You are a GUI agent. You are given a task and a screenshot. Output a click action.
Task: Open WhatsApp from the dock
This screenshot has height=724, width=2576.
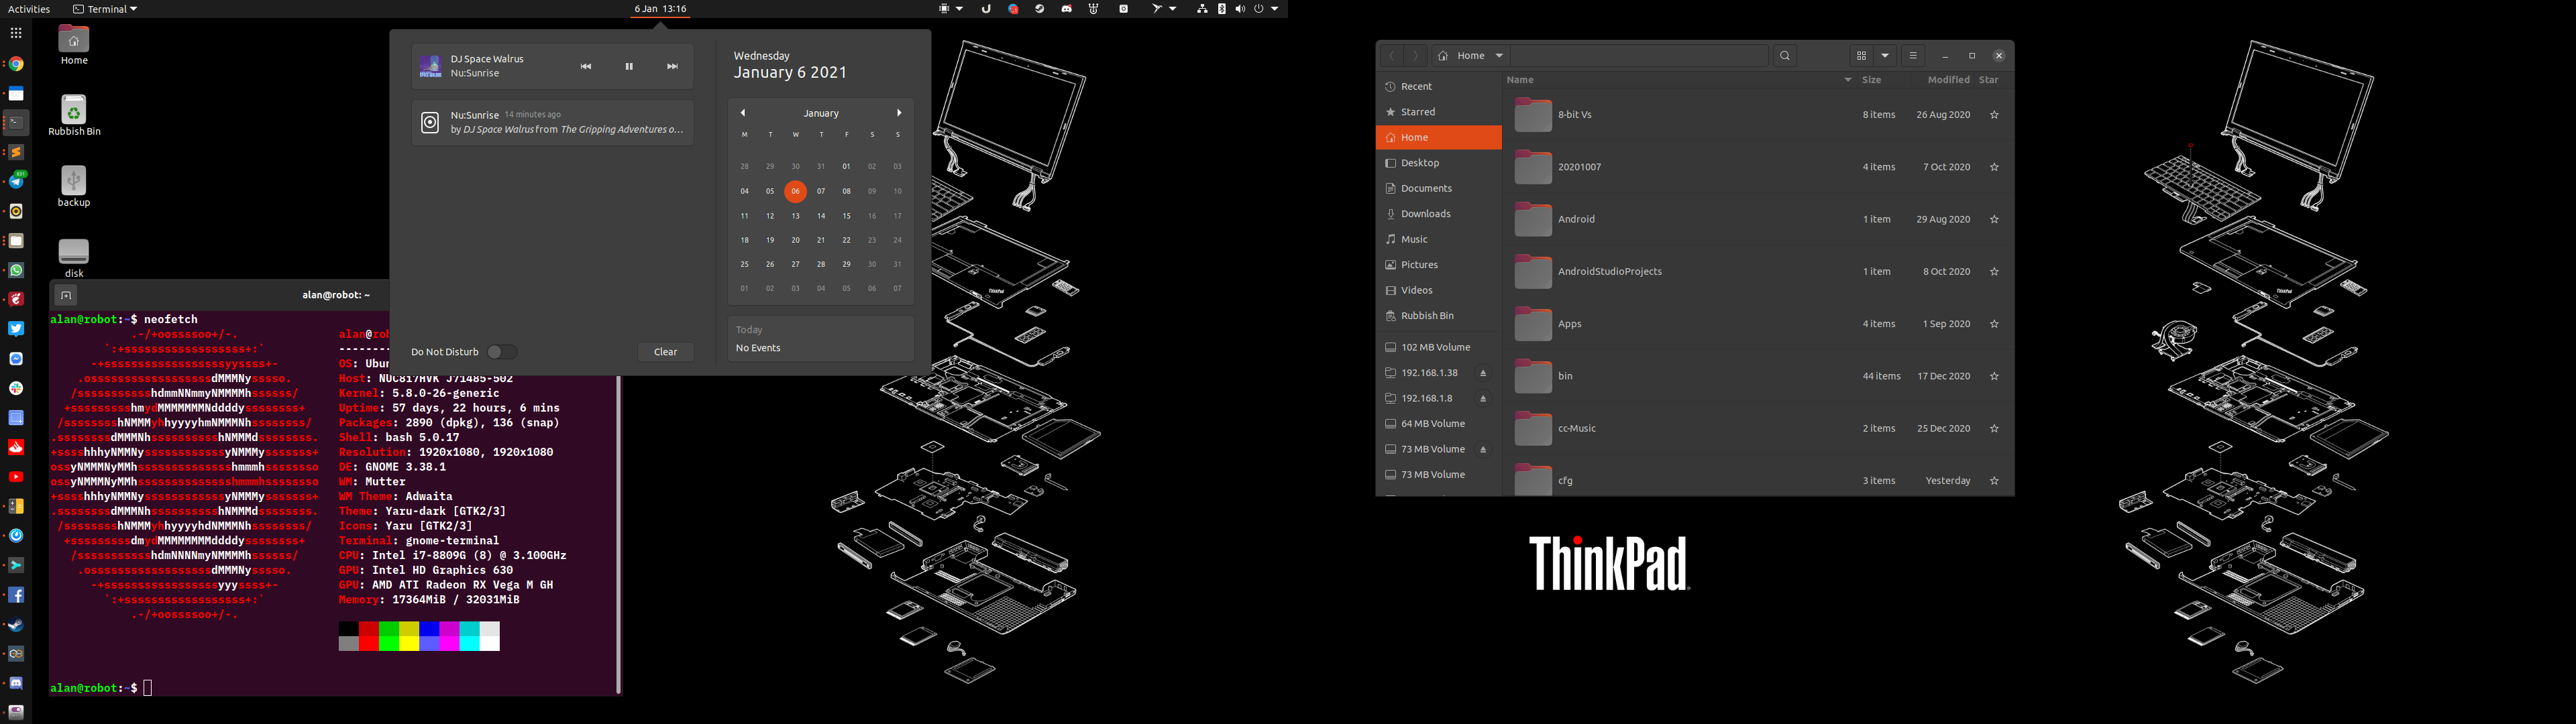click(16, 270)
